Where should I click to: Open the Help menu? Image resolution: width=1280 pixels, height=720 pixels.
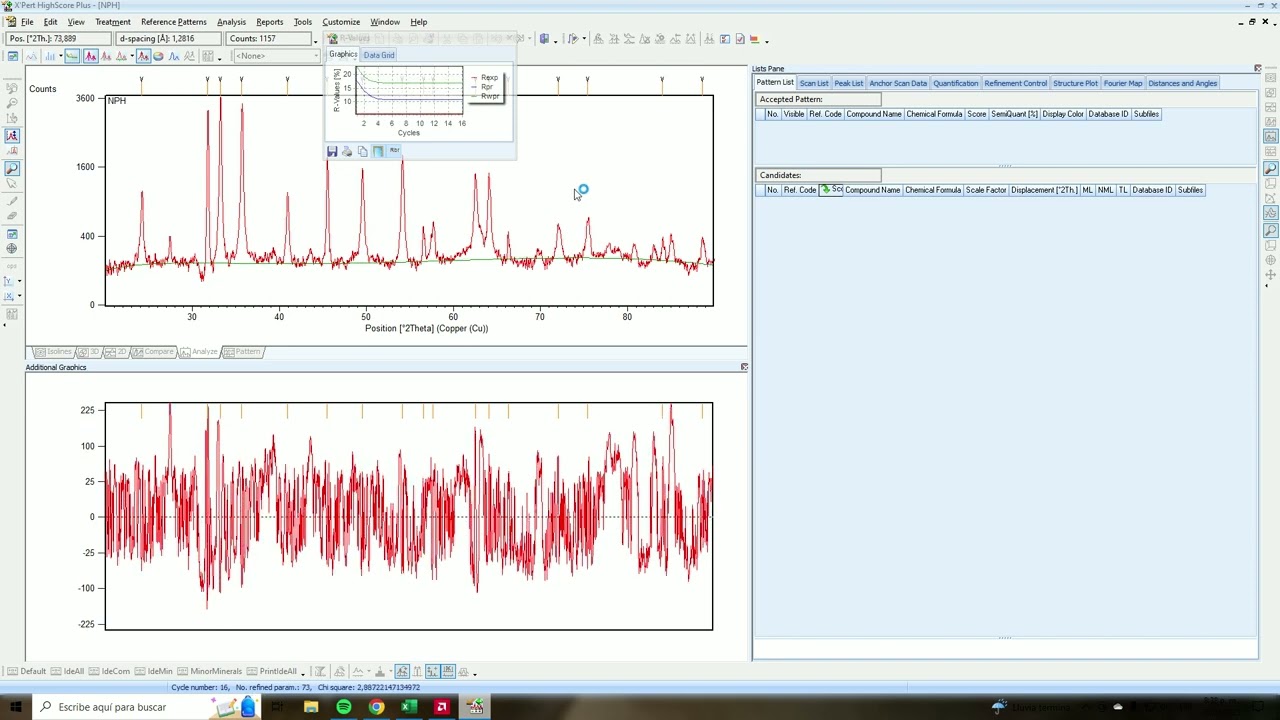point(419,22)
